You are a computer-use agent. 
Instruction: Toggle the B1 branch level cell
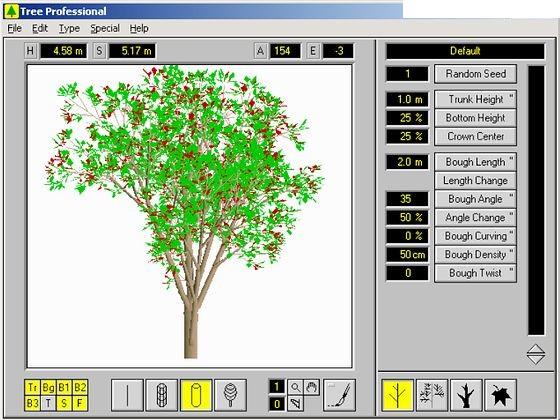(64, 388)
